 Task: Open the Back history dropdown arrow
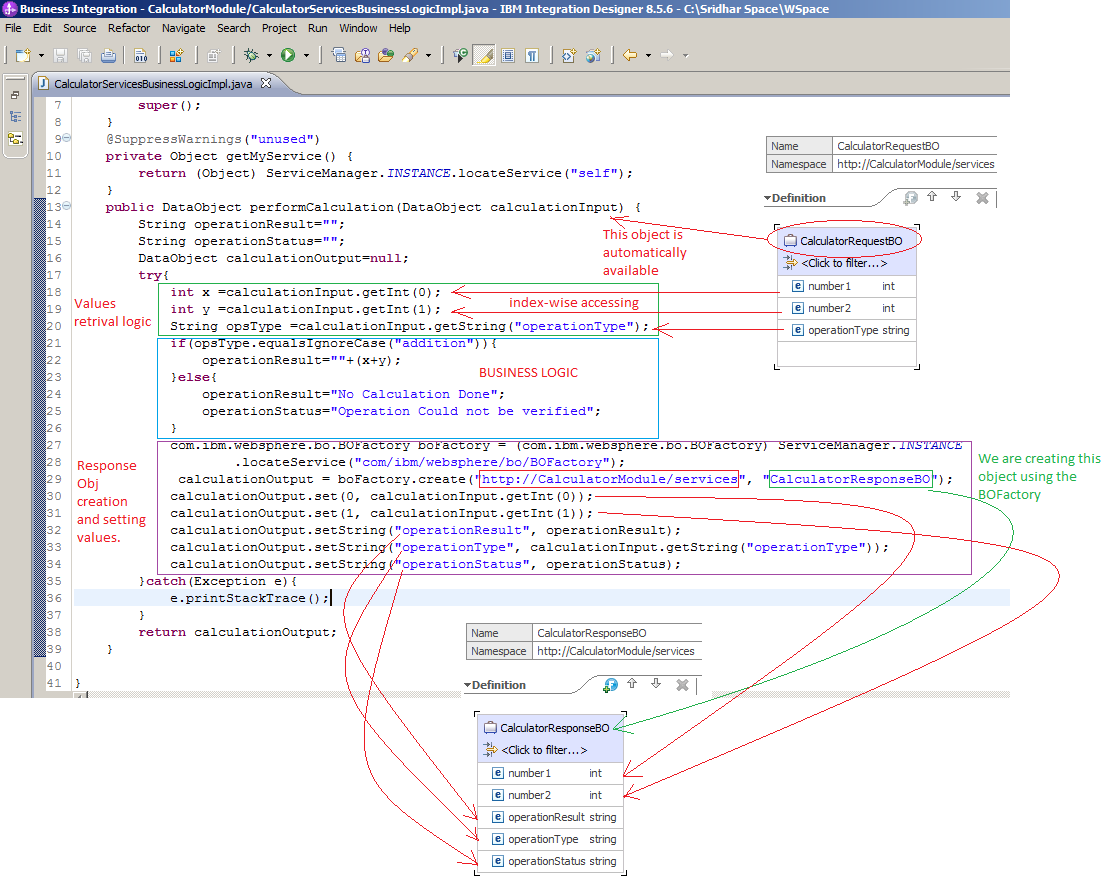click(x=648, y=55)
